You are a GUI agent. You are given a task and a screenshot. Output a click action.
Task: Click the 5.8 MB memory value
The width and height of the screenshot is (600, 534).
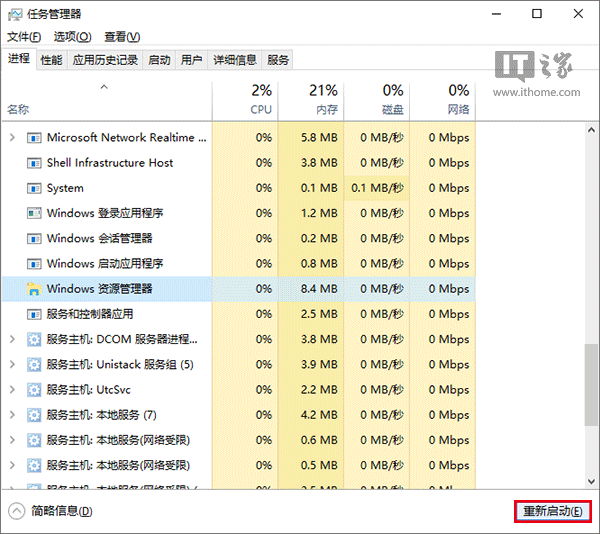pos(319,138)
